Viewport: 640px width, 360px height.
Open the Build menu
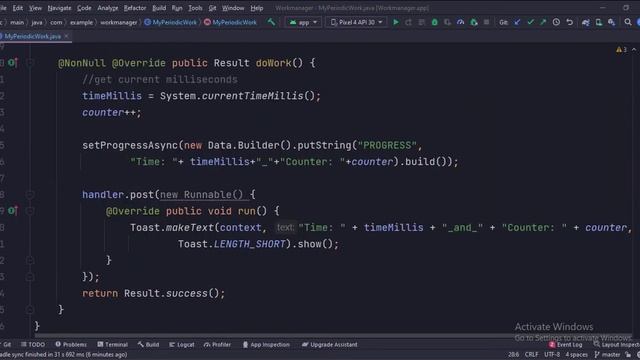[x=159, y=8]
